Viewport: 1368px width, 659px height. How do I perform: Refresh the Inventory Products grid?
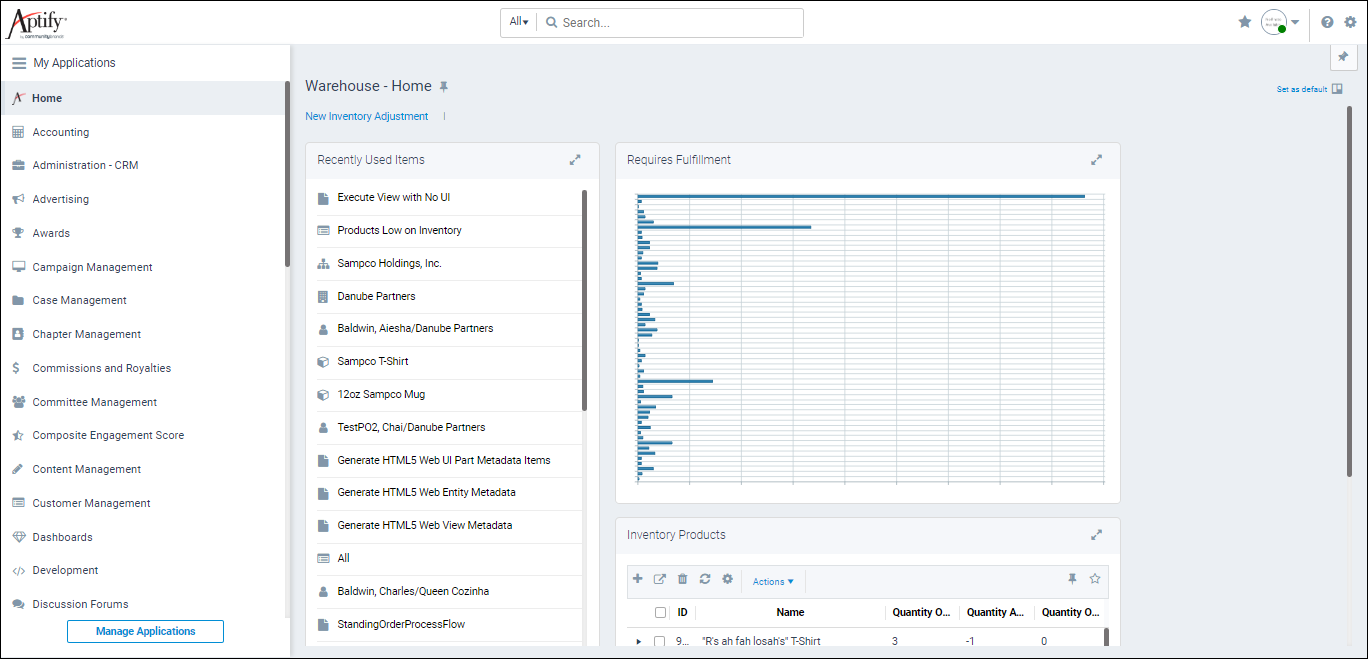point(705,579)
